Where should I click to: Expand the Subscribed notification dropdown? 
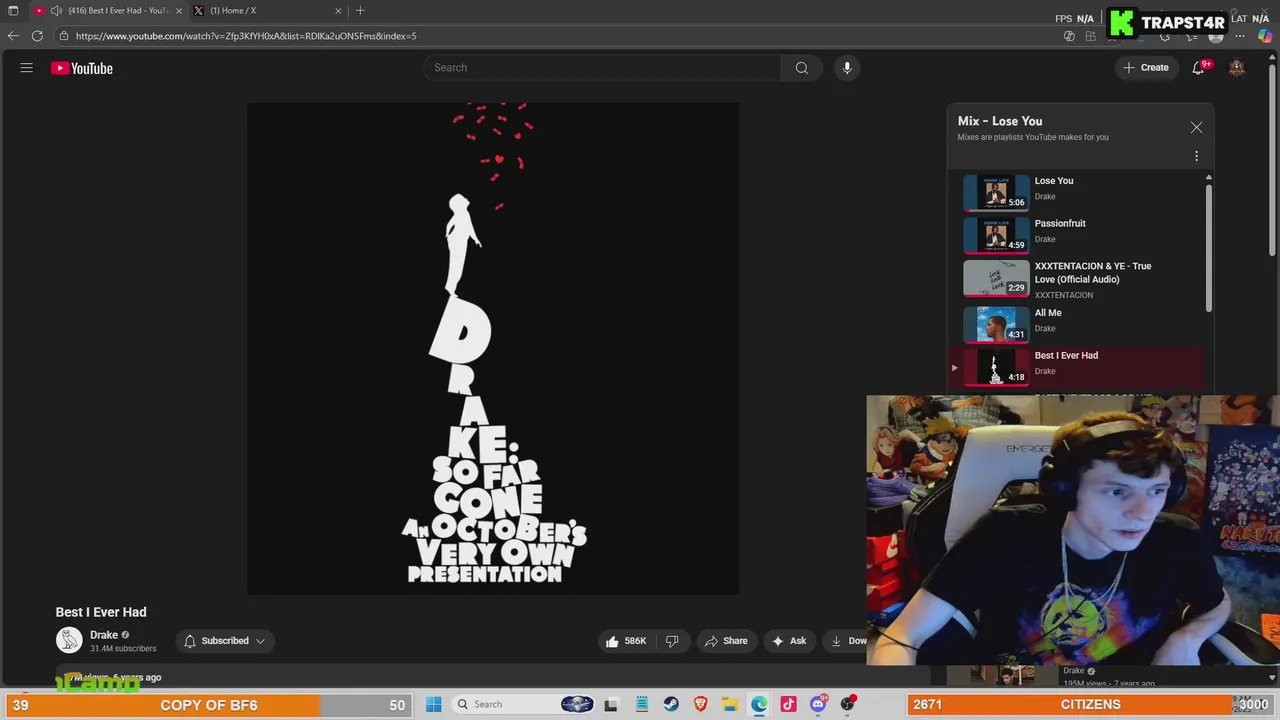[260, 641]
